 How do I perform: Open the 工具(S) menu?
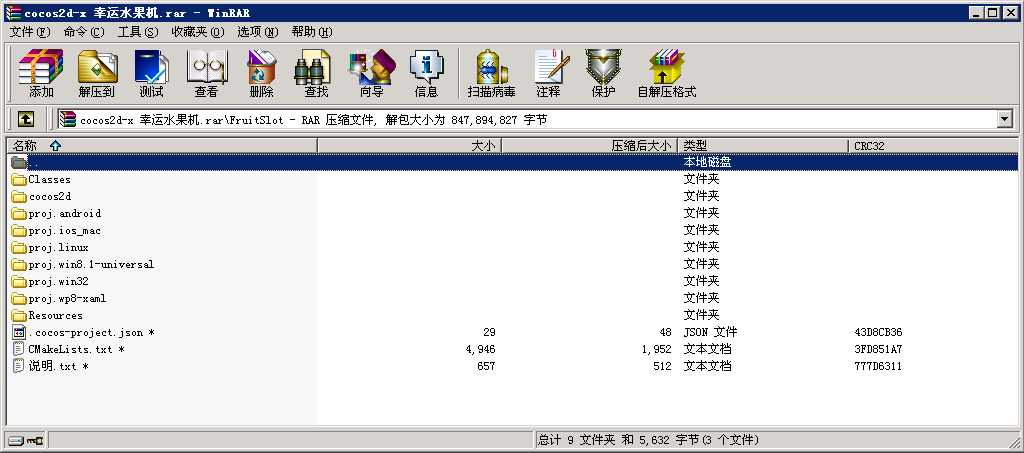tap(138, 32)
